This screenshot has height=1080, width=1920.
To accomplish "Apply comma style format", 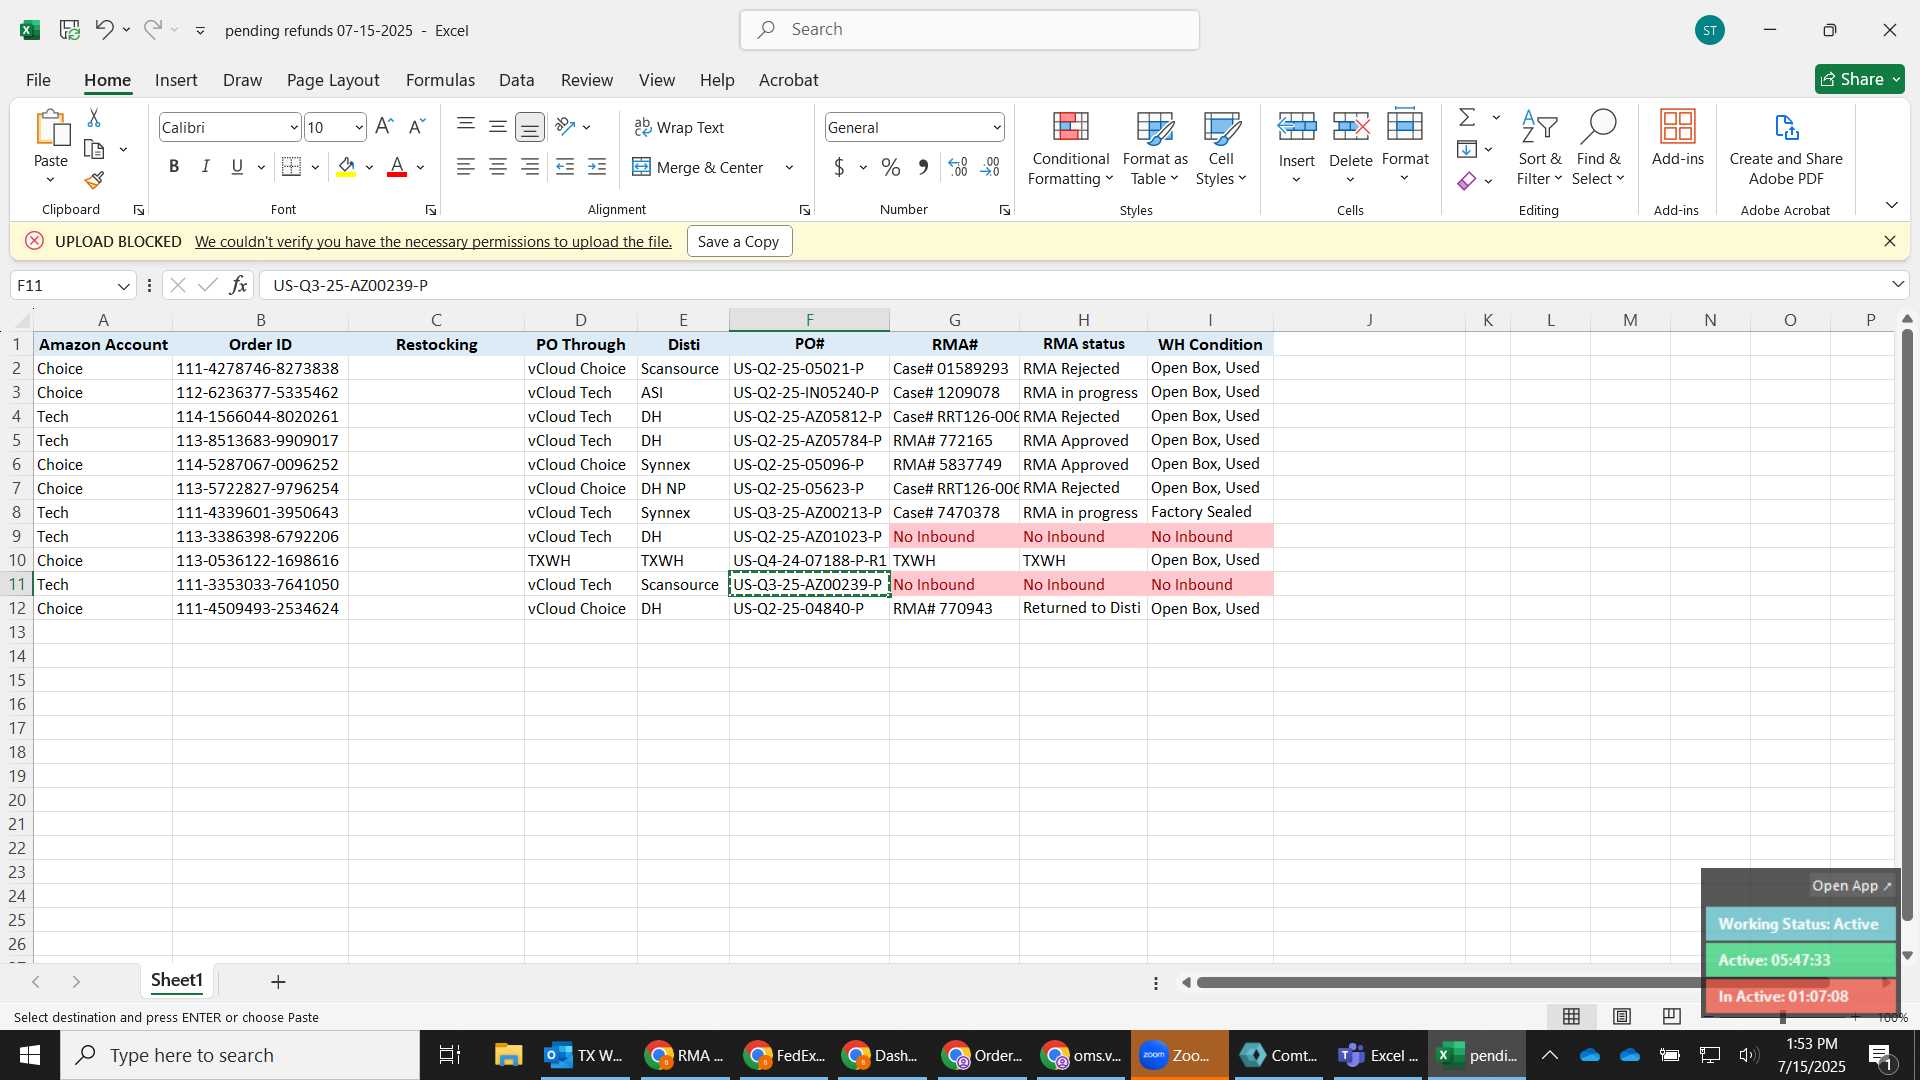I will pos(923,167).
